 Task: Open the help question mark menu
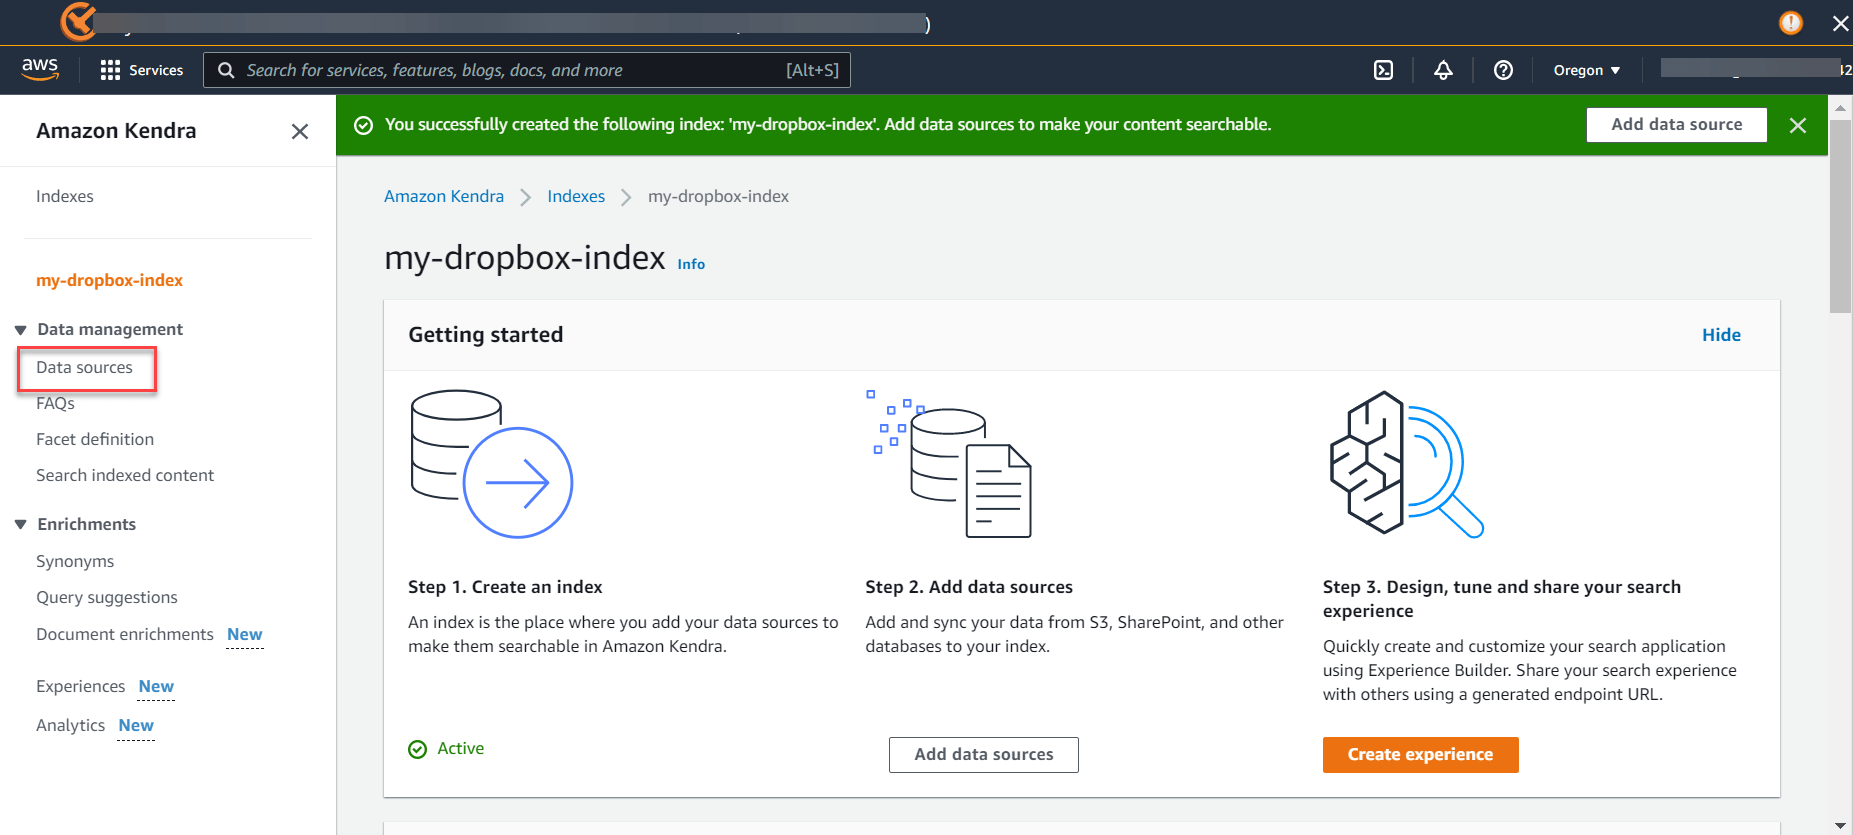(1503, 70)
